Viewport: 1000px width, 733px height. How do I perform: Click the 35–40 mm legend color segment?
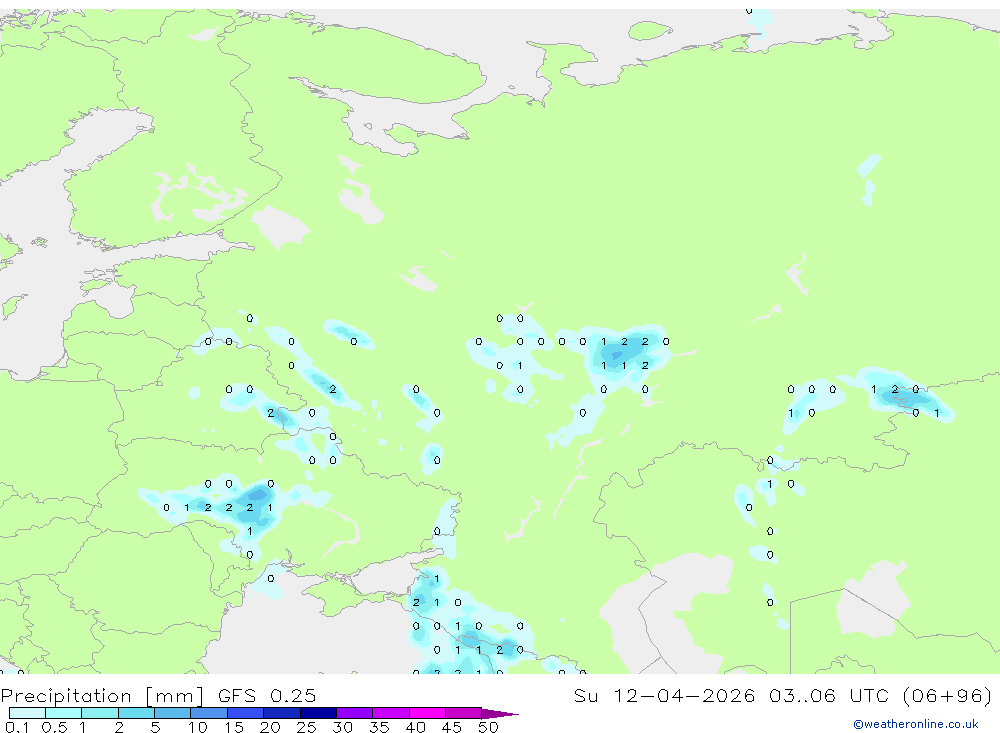click(391, 713)
